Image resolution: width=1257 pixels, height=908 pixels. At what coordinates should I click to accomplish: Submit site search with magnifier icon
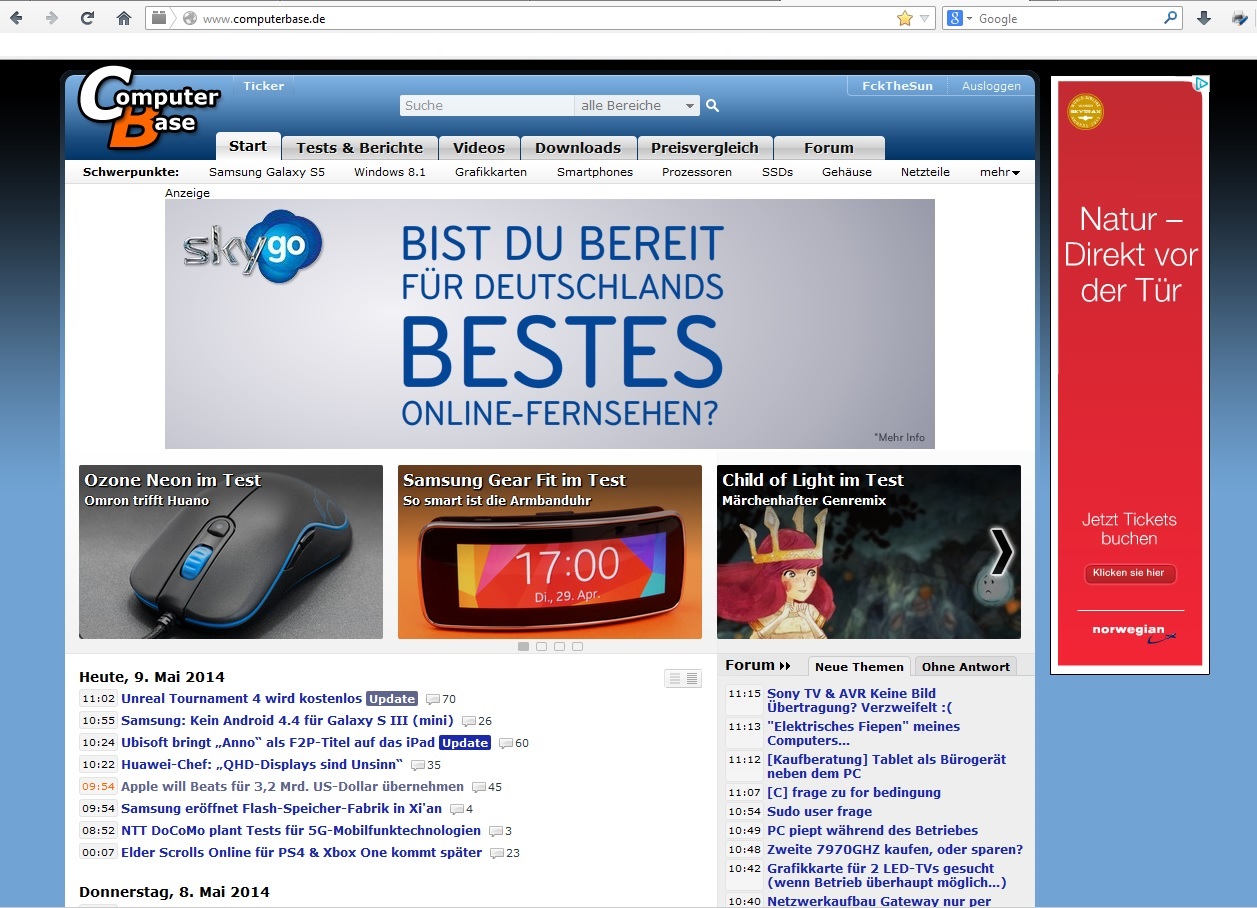click(712, 105)
